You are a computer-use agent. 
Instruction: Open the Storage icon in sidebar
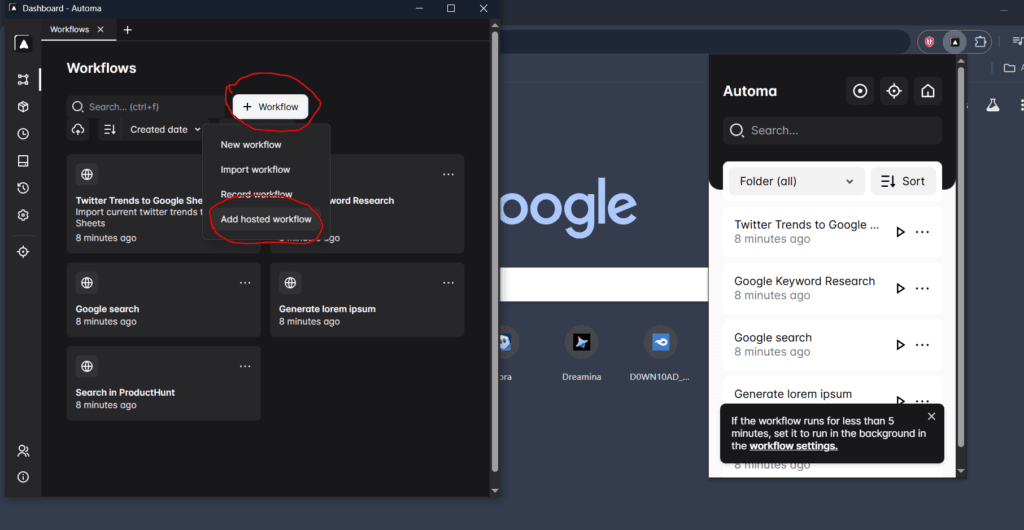23,161
